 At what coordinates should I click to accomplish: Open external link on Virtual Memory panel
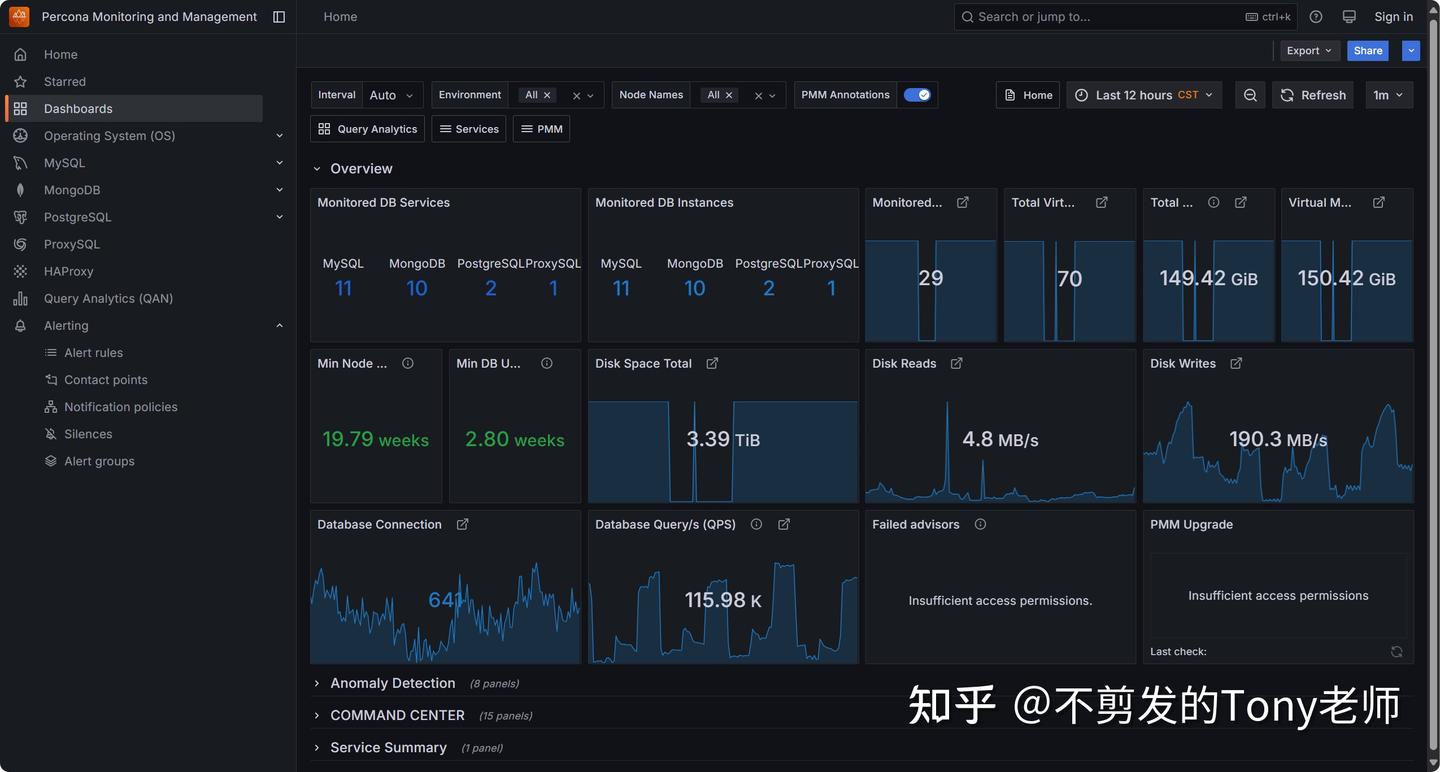coord(1379,202)
